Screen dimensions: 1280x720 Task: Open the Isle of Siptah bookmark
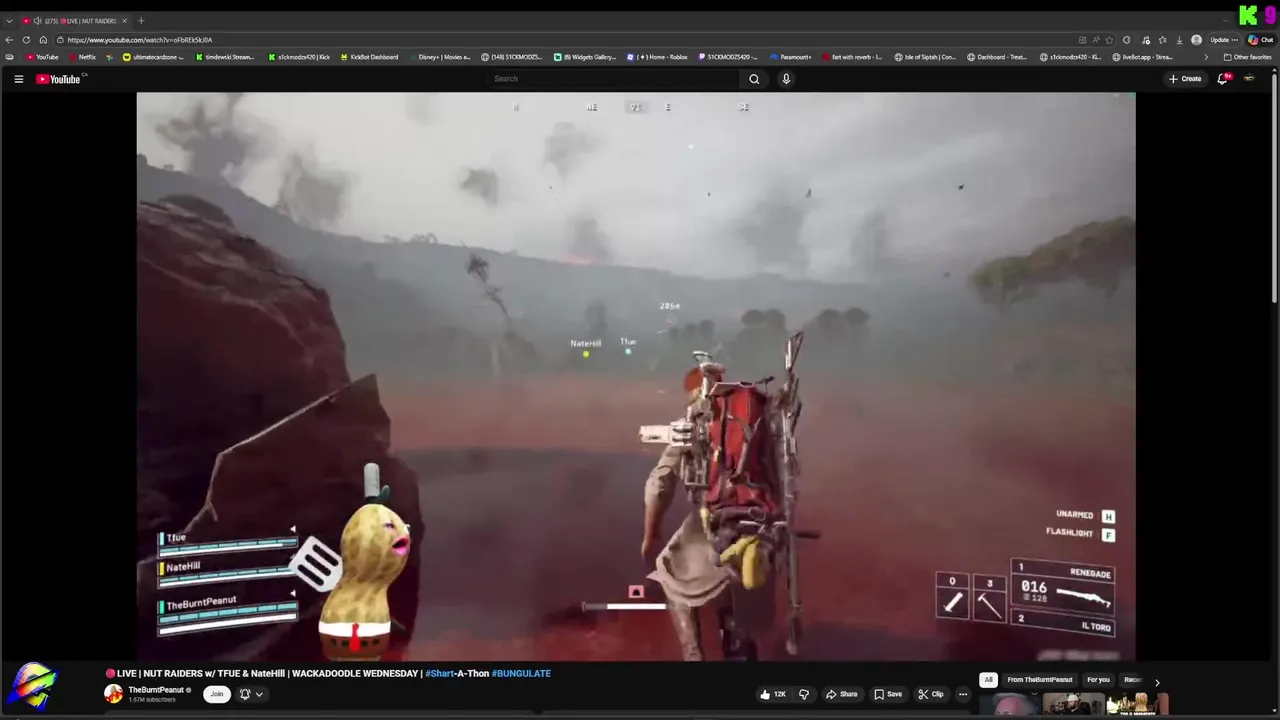click(925, 57)
